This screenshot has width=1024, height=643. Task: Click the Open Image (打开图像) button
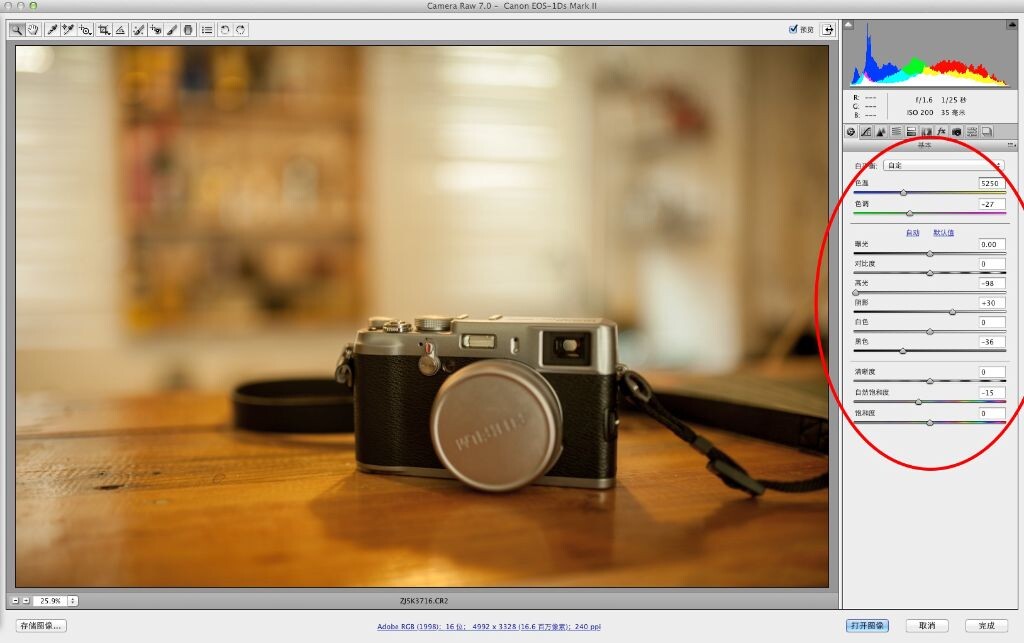point(867,625)
